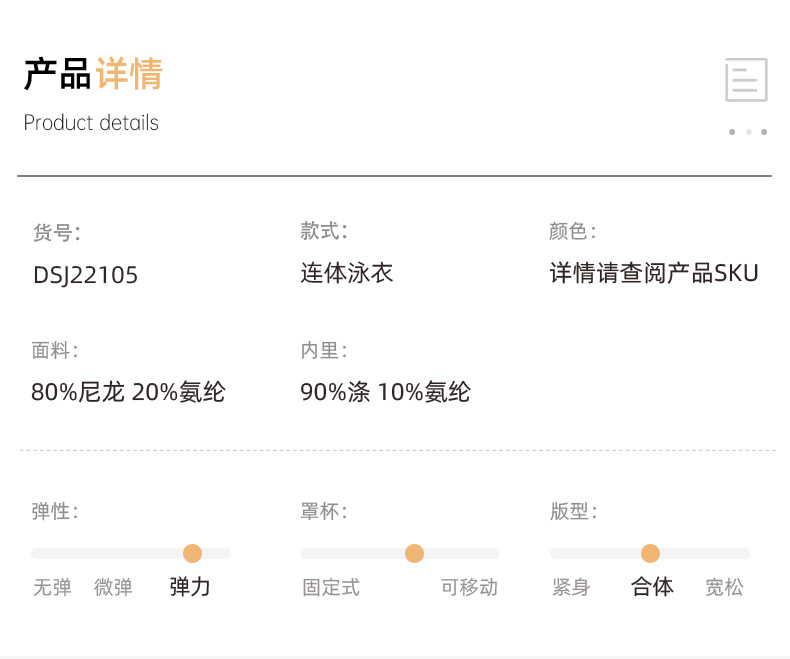Choose the 弹力 elasticity label
790x659 pixels.
click(x=190, y=587)
